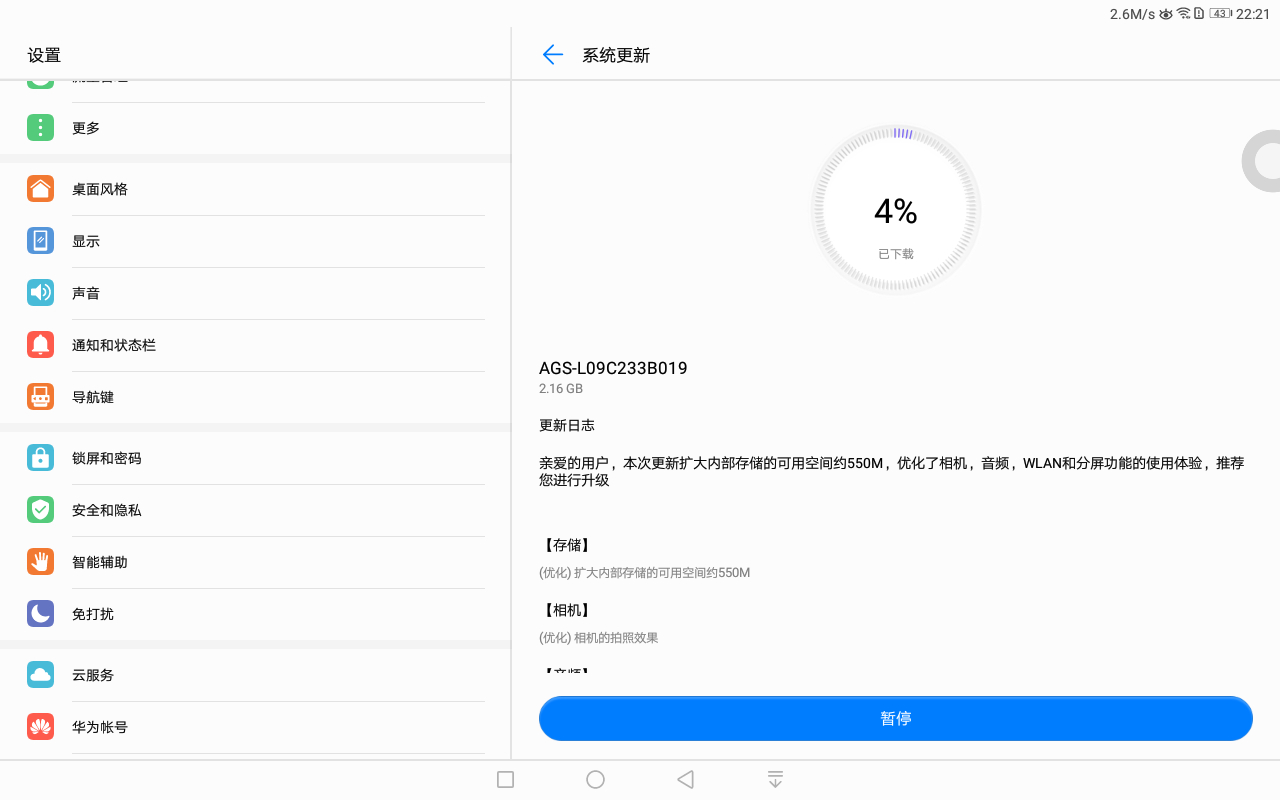
Task: Open 导航键 navigation key settings icon
Action: coord(40,397)
